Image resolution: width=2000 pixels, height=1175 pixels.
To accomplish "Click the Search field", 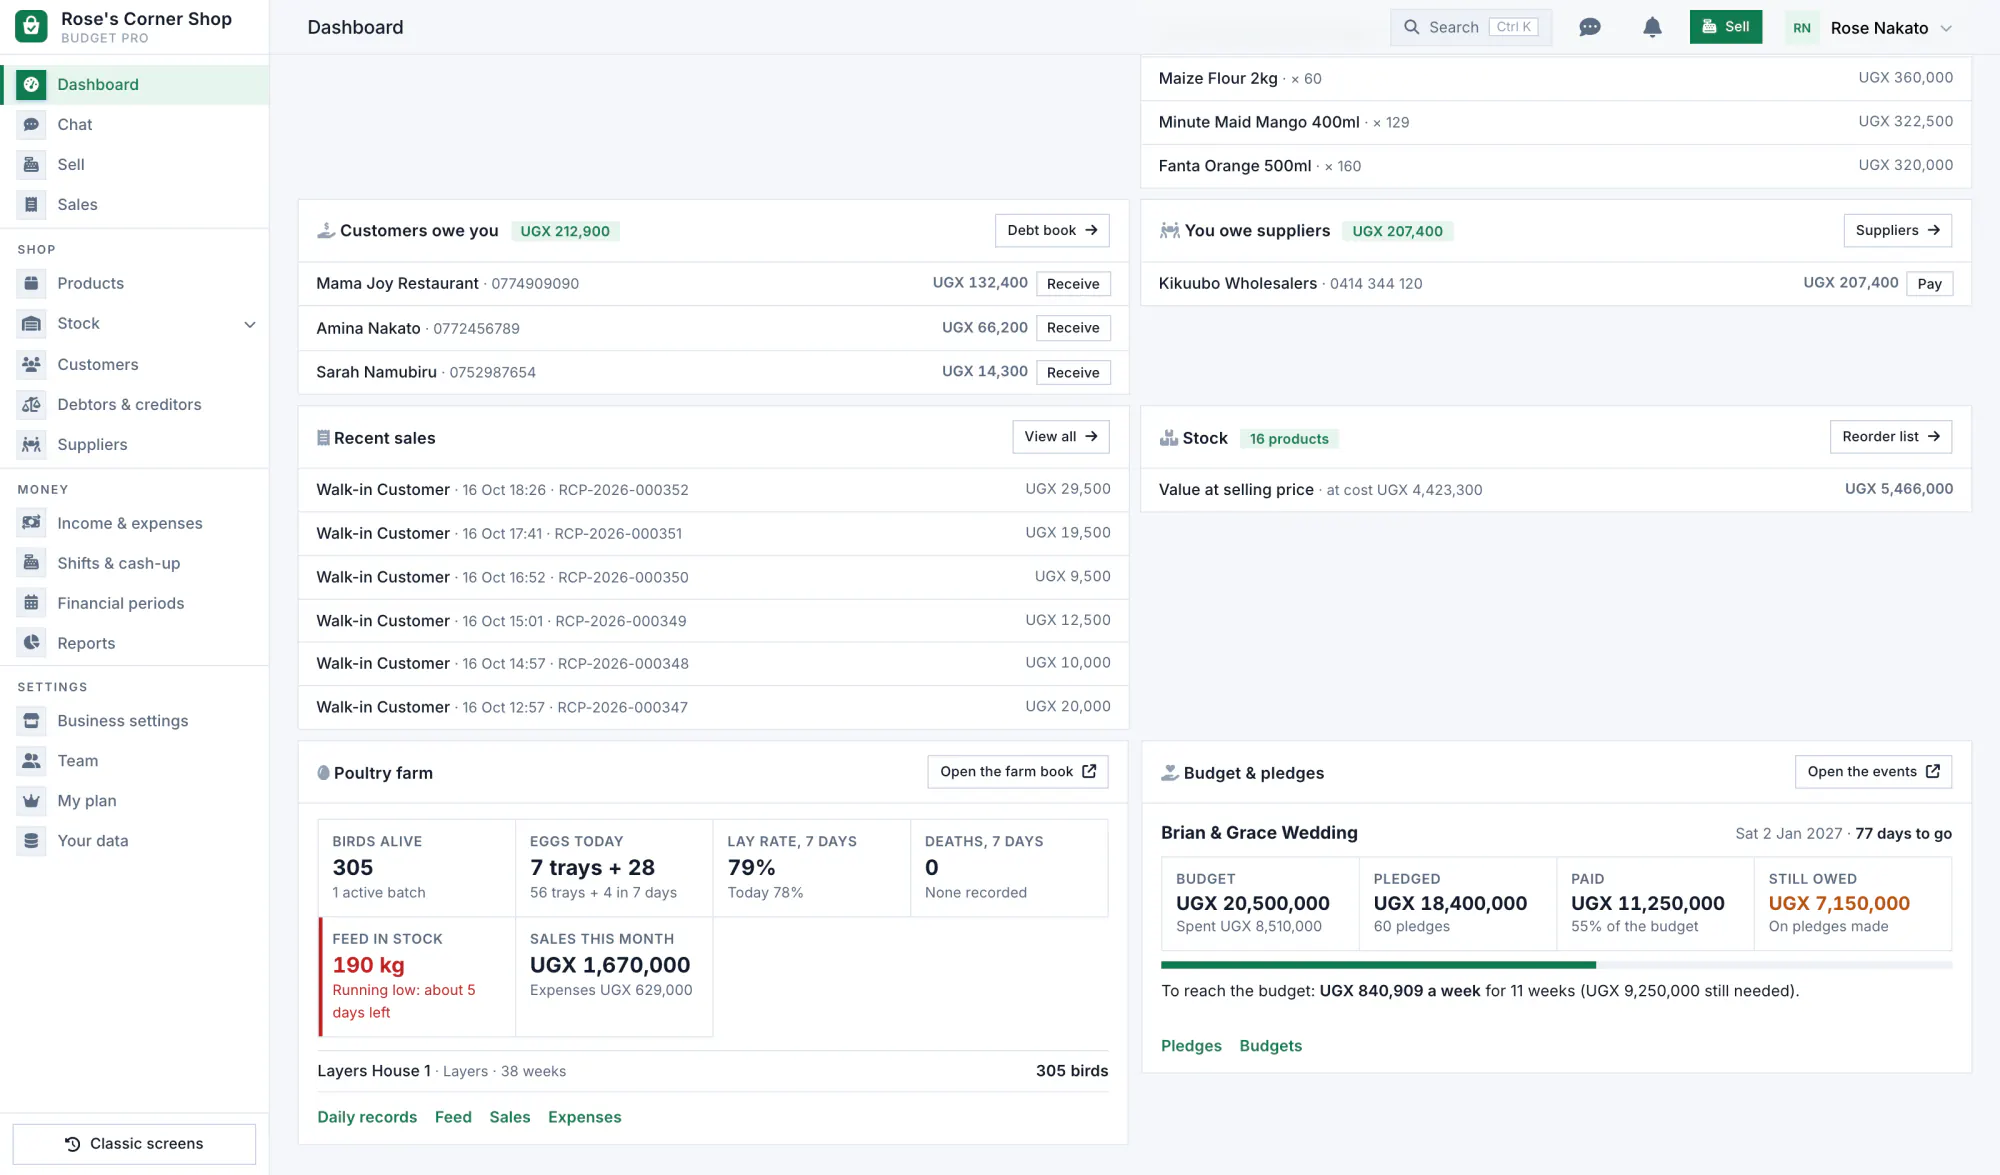I will coord(1470,27).
